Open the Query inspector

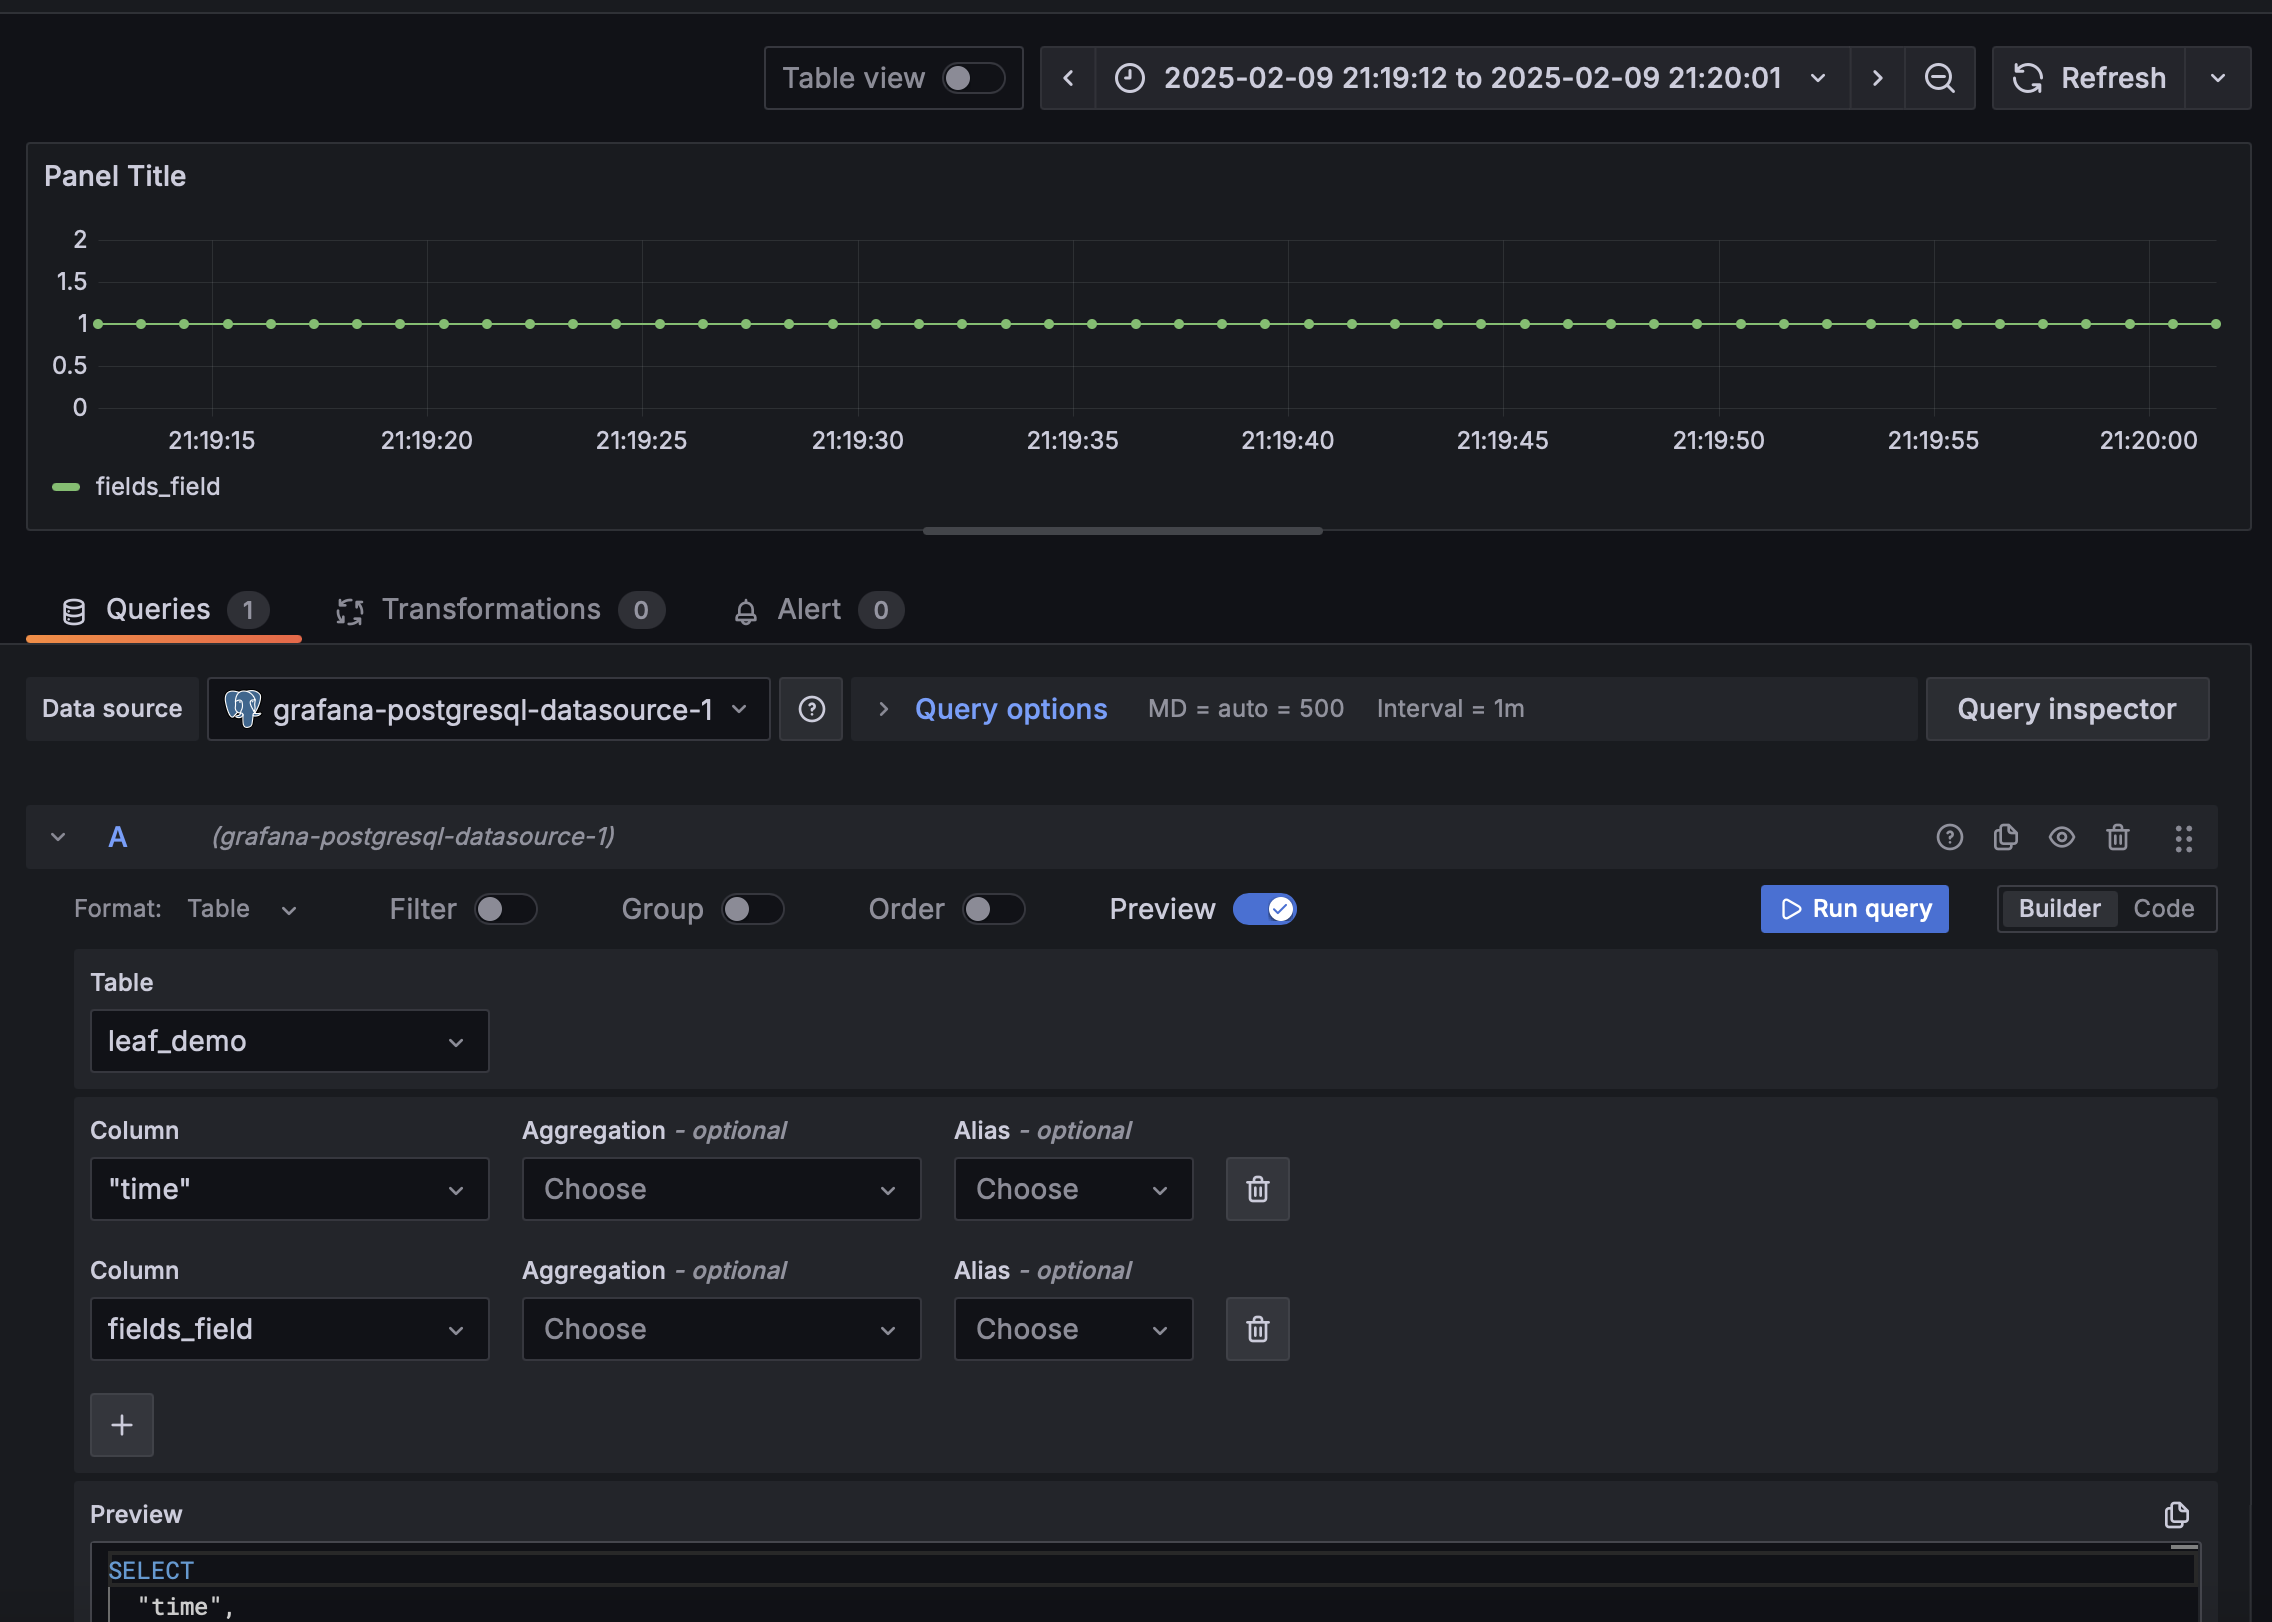tap(2066, 708)
